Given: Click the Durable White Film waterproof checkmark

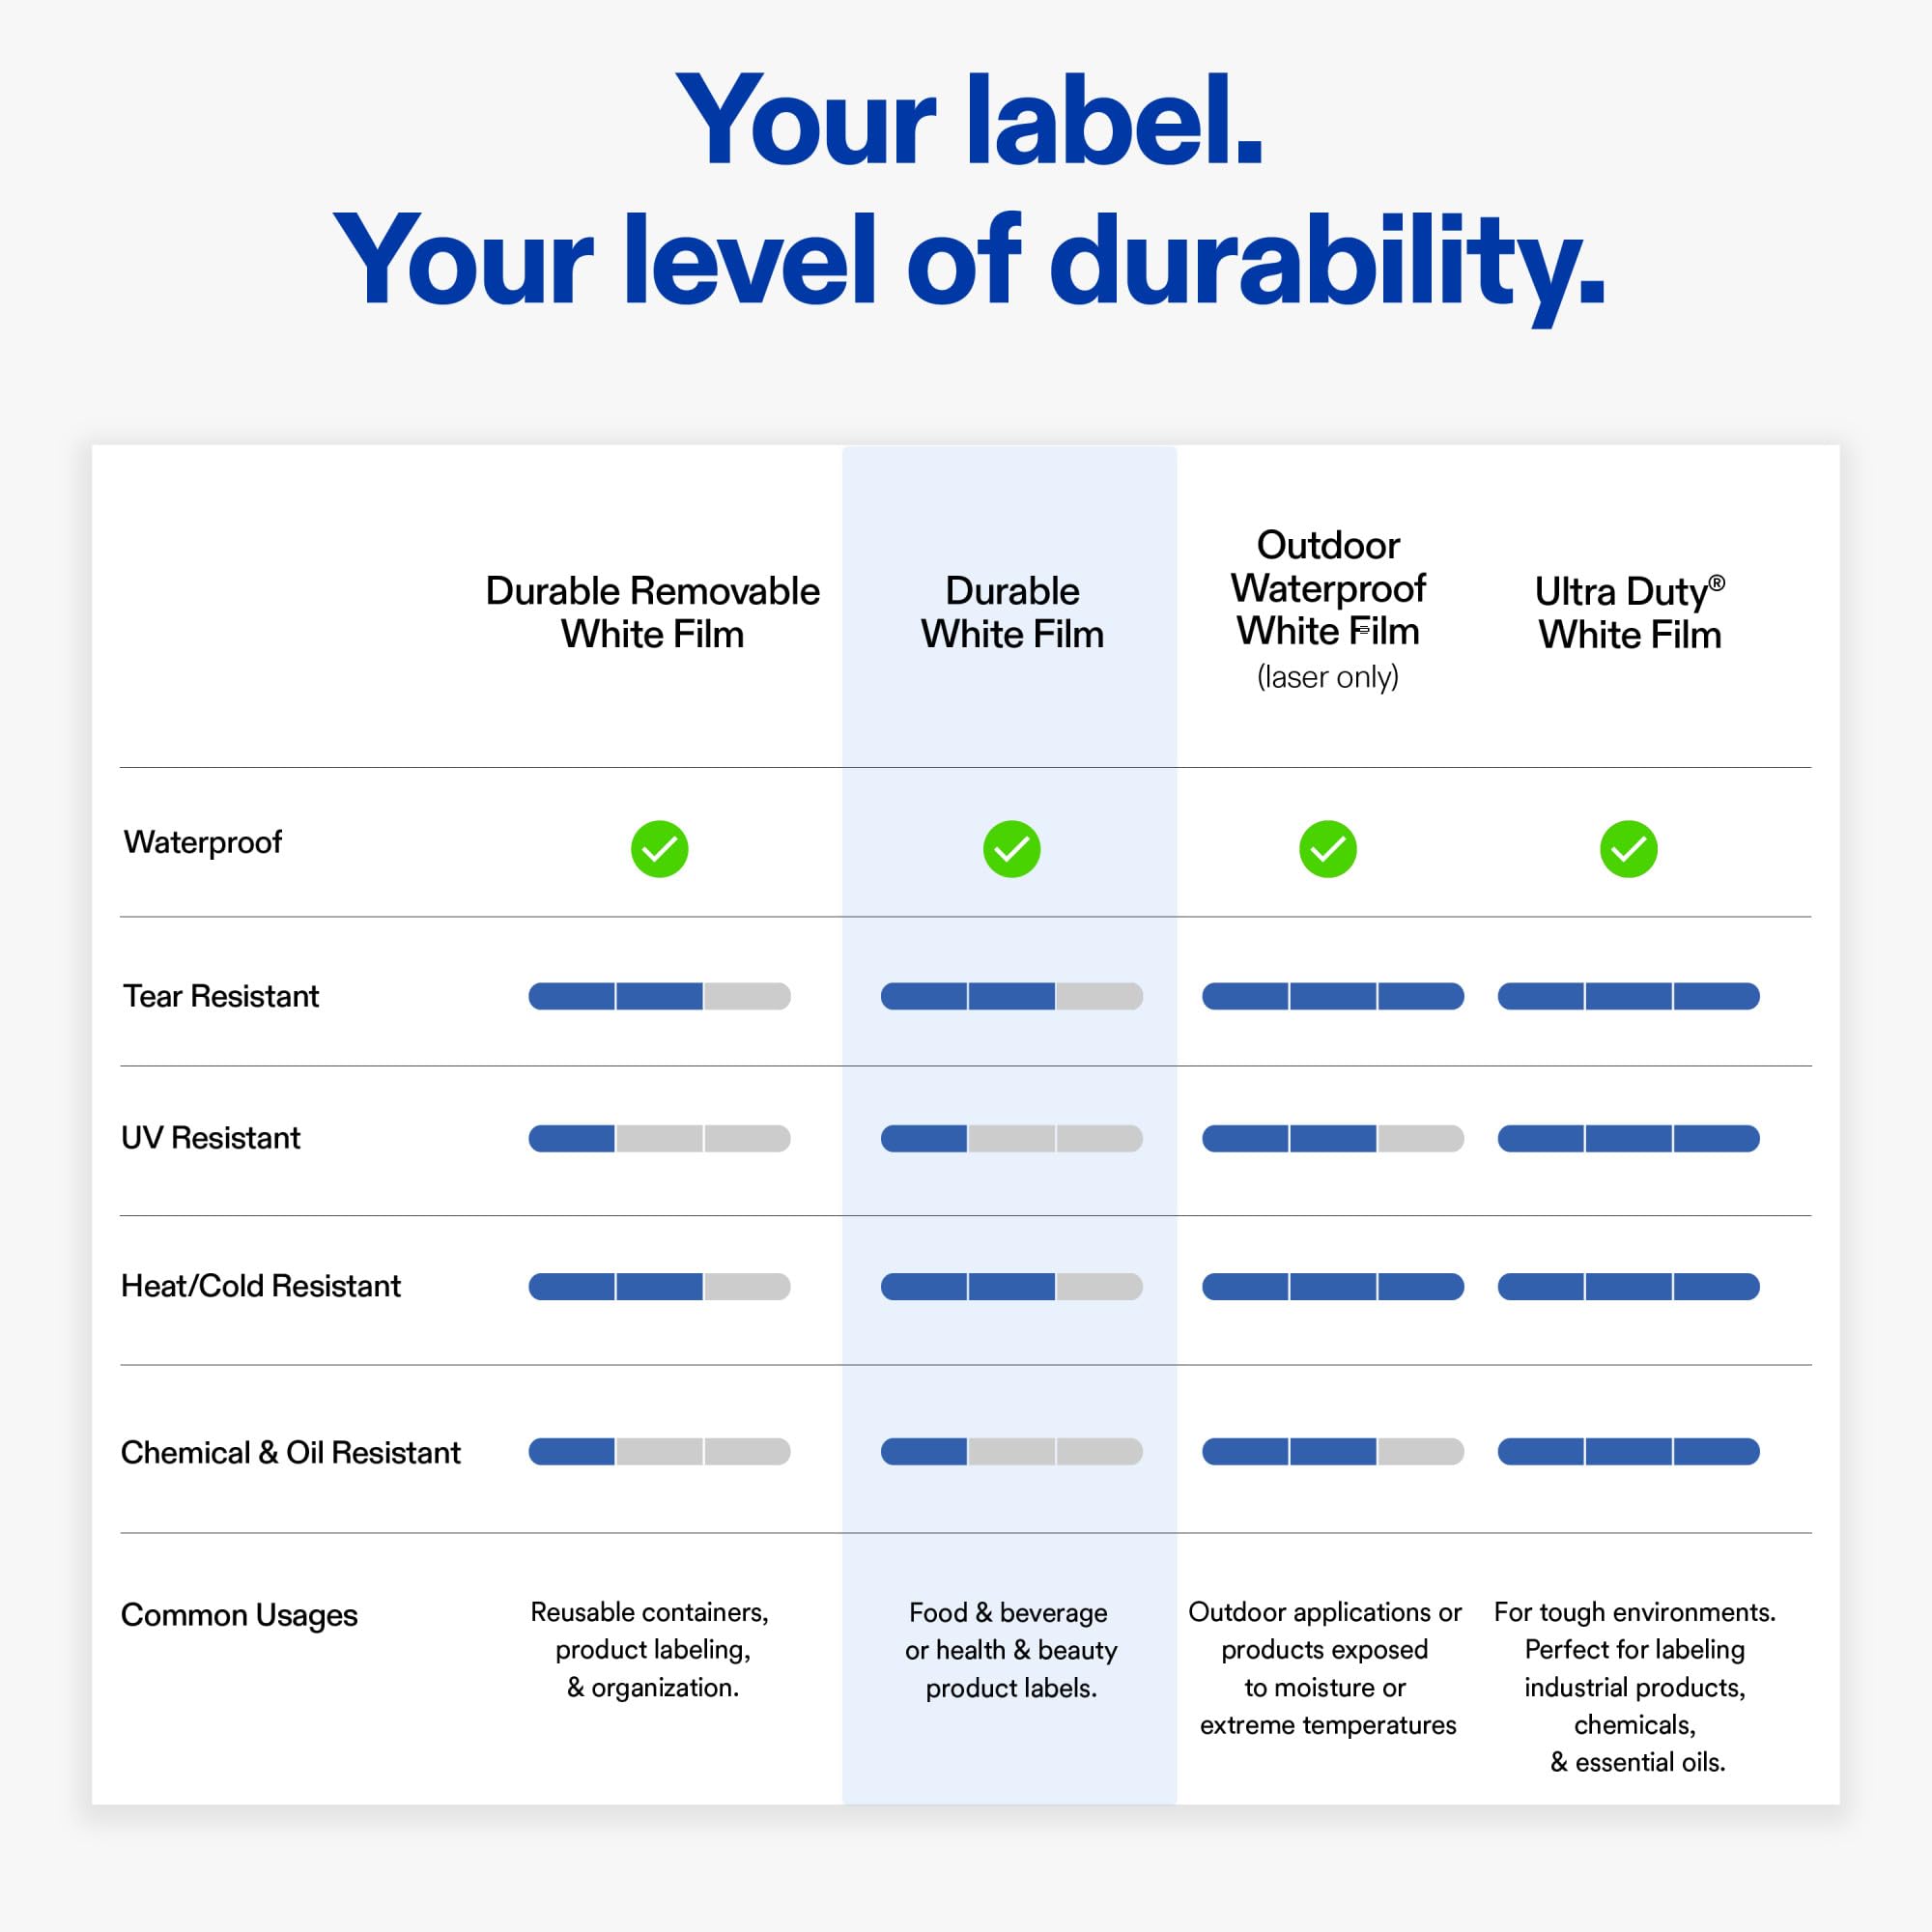Looking at the screenshot, I should [1011, 849].
